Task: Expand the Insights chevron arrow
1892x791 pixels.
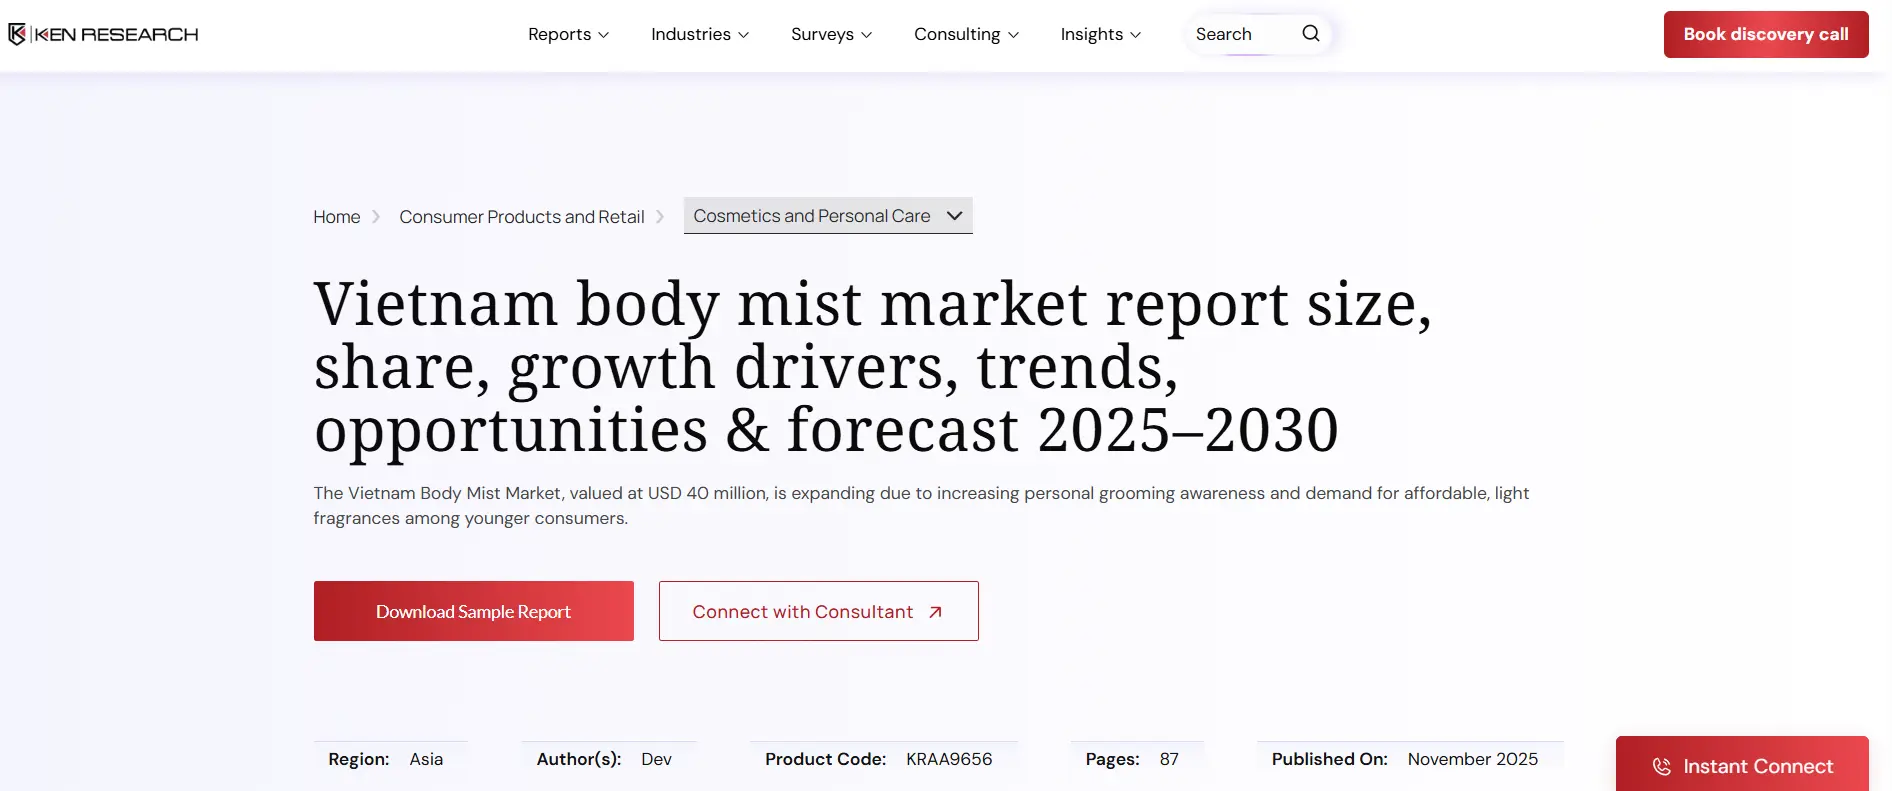Action: click(1135, 35)
